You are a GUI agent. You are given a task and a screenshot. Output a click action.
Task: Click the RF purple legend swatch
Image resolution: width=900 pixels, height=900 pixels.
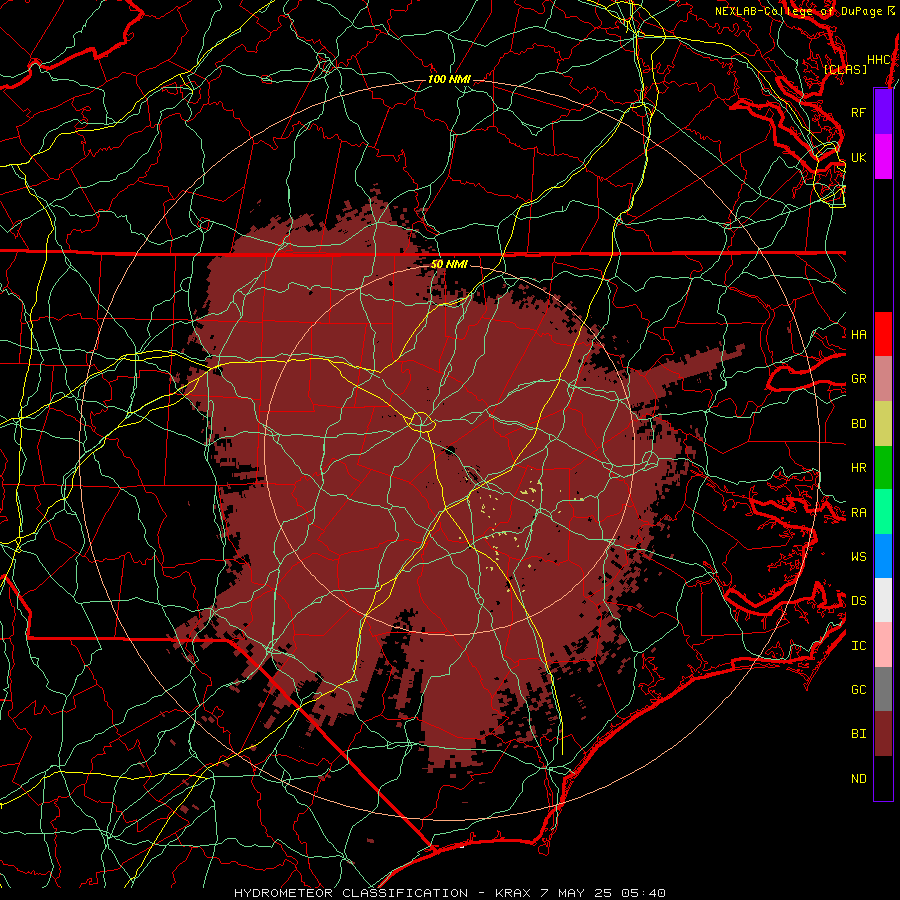coord(883,112)
